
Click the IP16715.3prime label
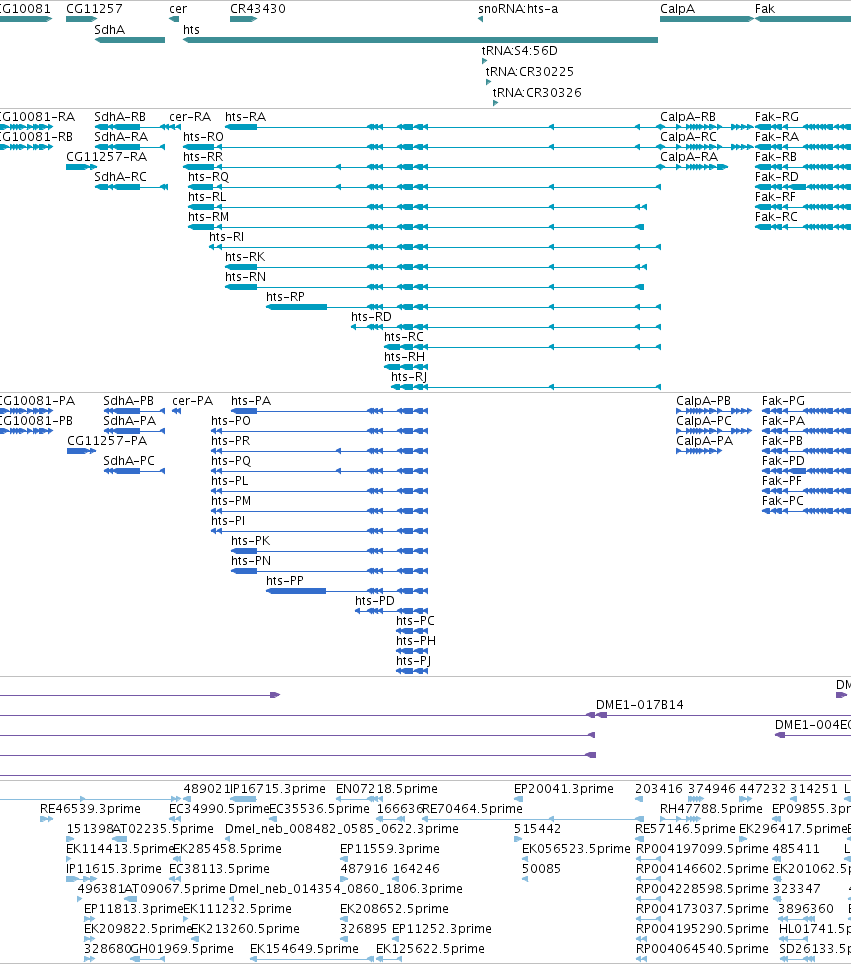[277, 789]
